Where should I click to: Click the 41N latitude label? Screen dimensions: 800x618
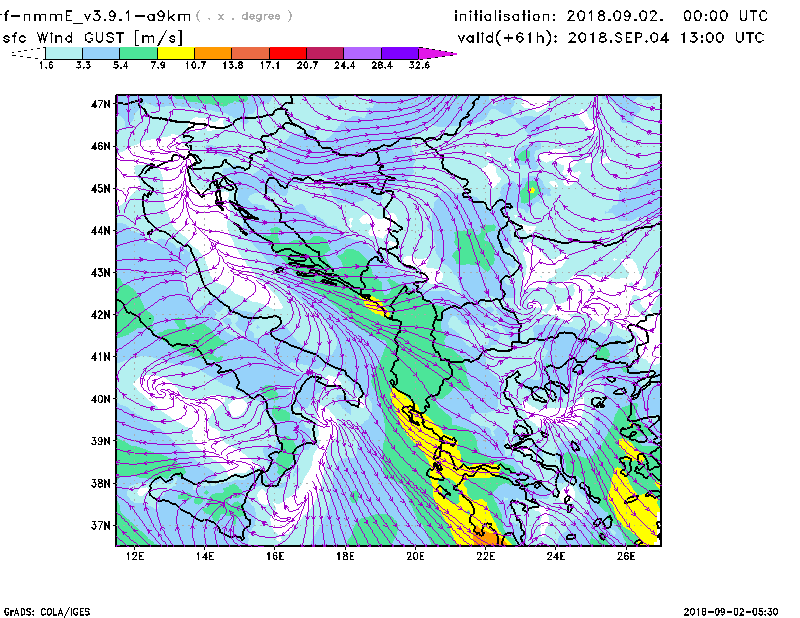(x=101, y=357)
